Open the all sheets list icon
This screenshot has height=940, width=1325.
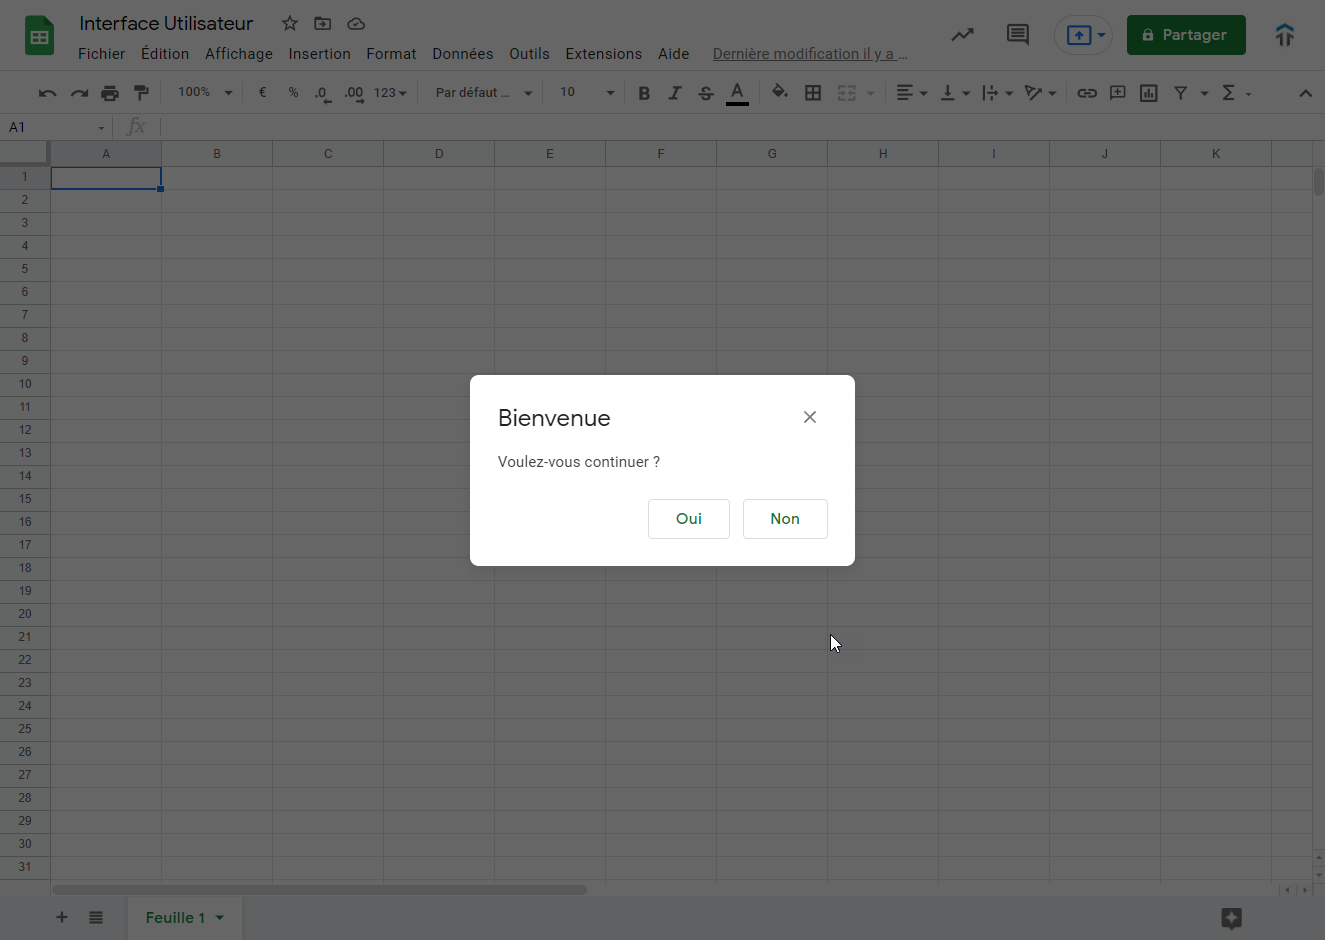96,917
